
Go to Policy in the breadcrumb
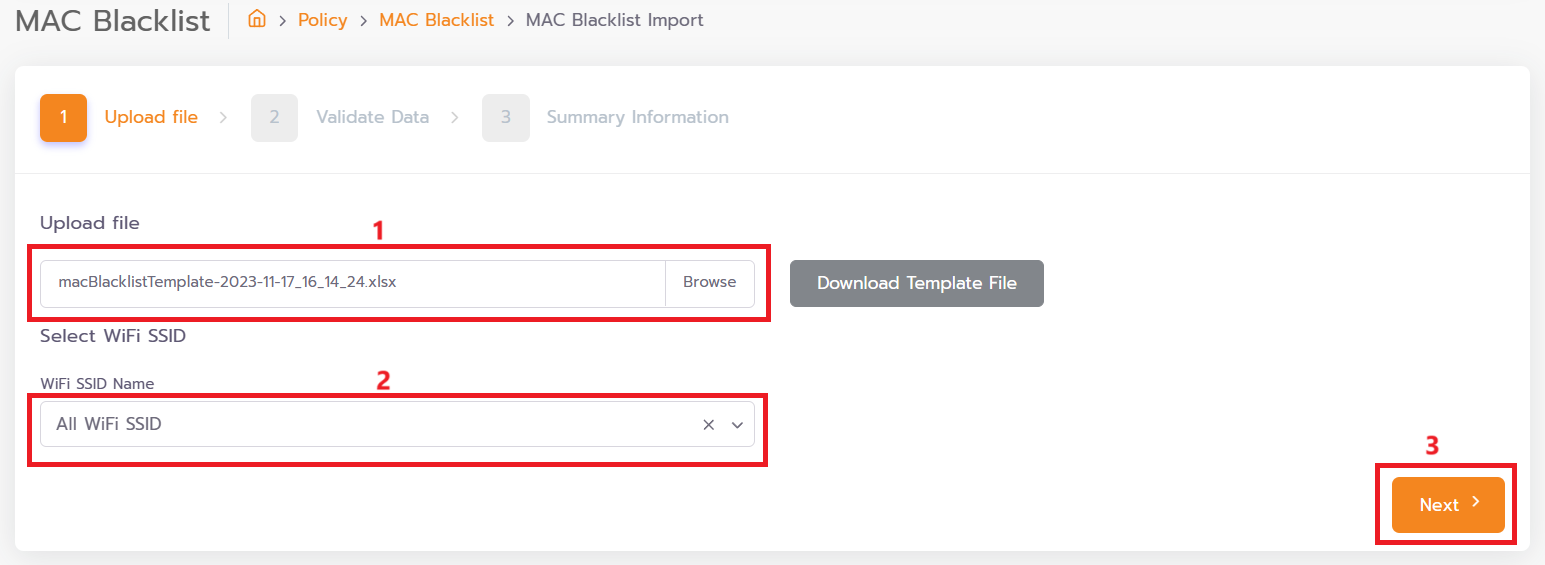tap(322, 20)
